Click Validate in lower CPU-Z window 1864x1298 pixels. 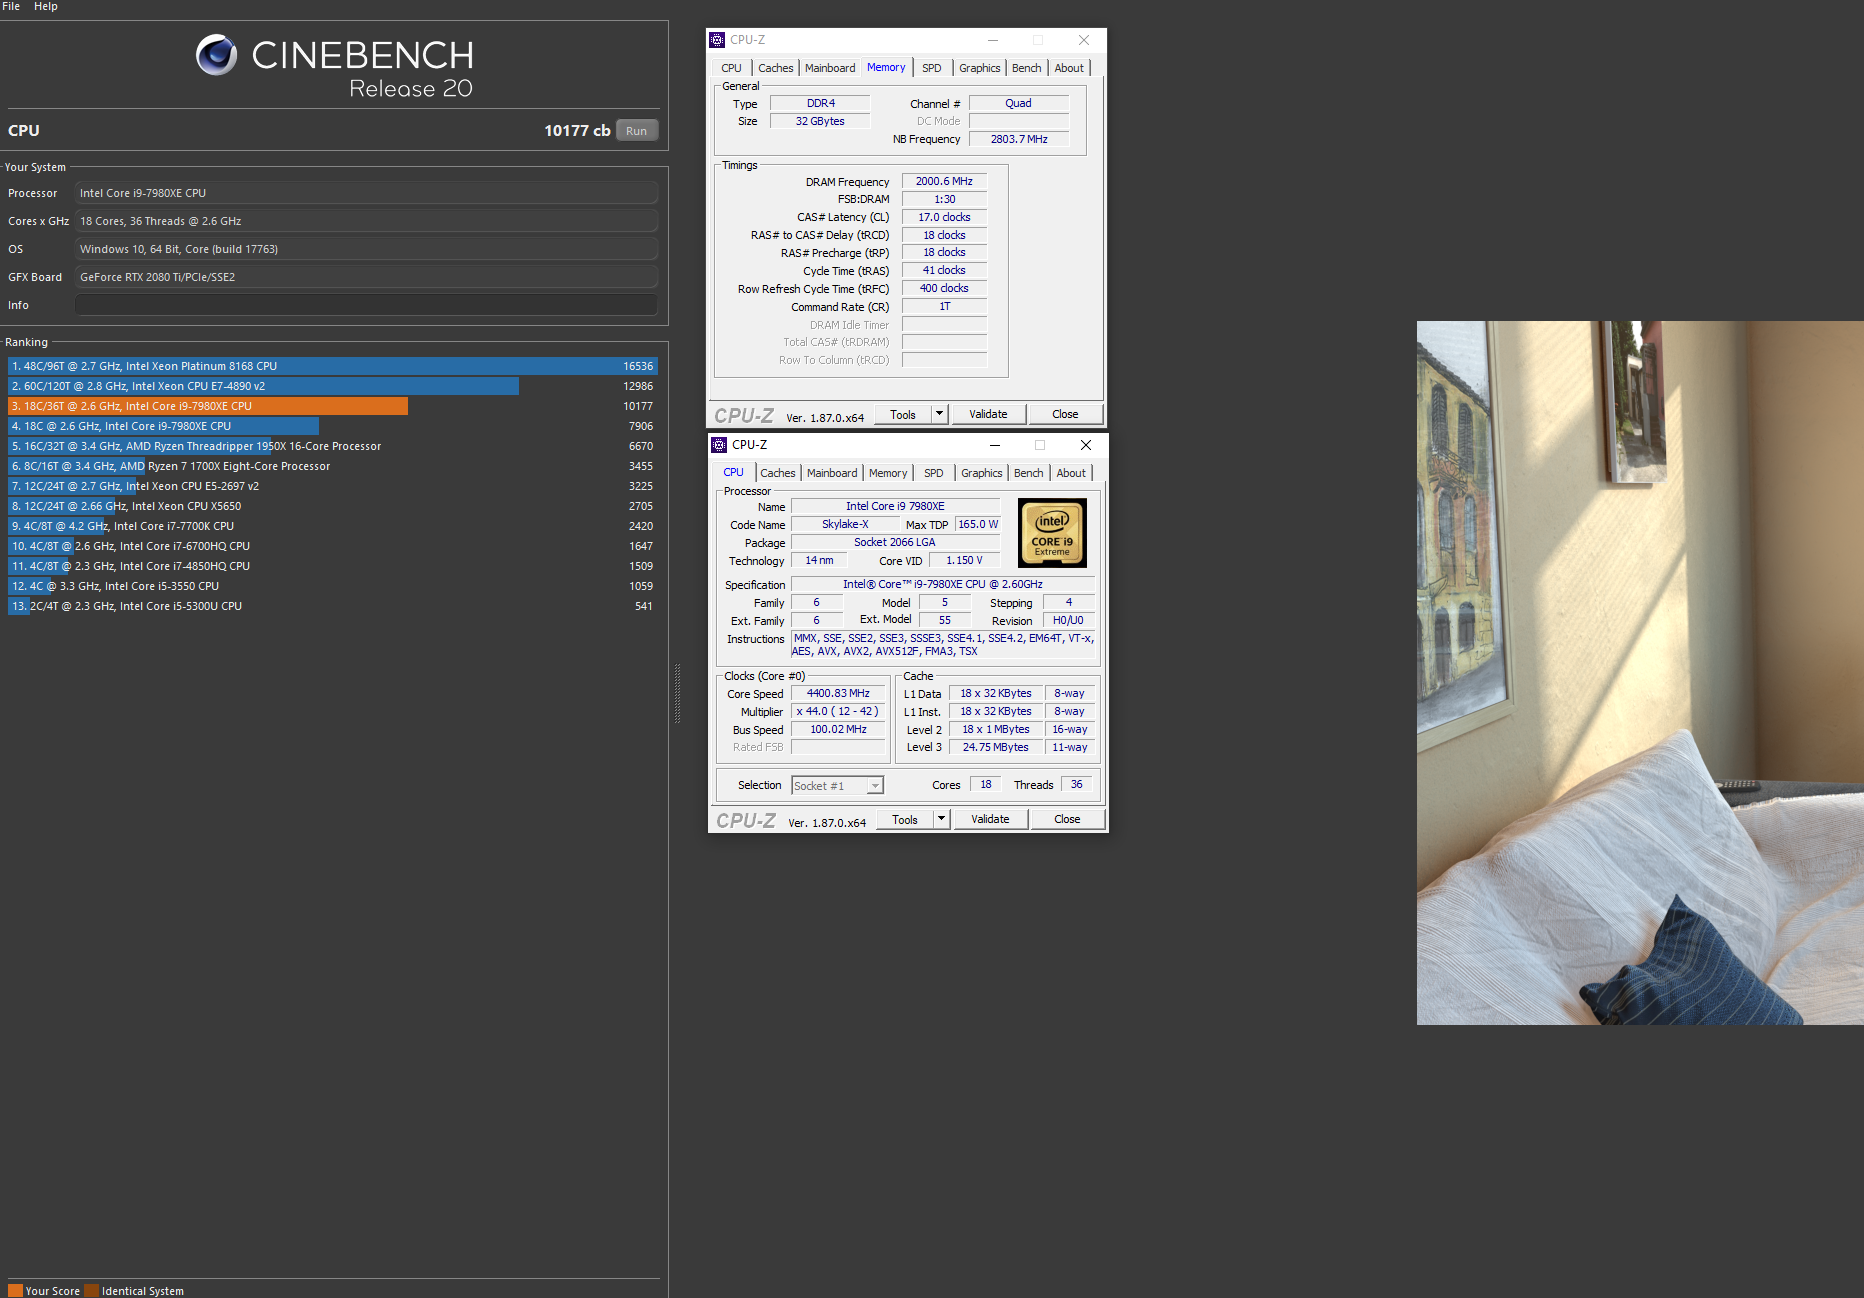click(x=990, y=819)
